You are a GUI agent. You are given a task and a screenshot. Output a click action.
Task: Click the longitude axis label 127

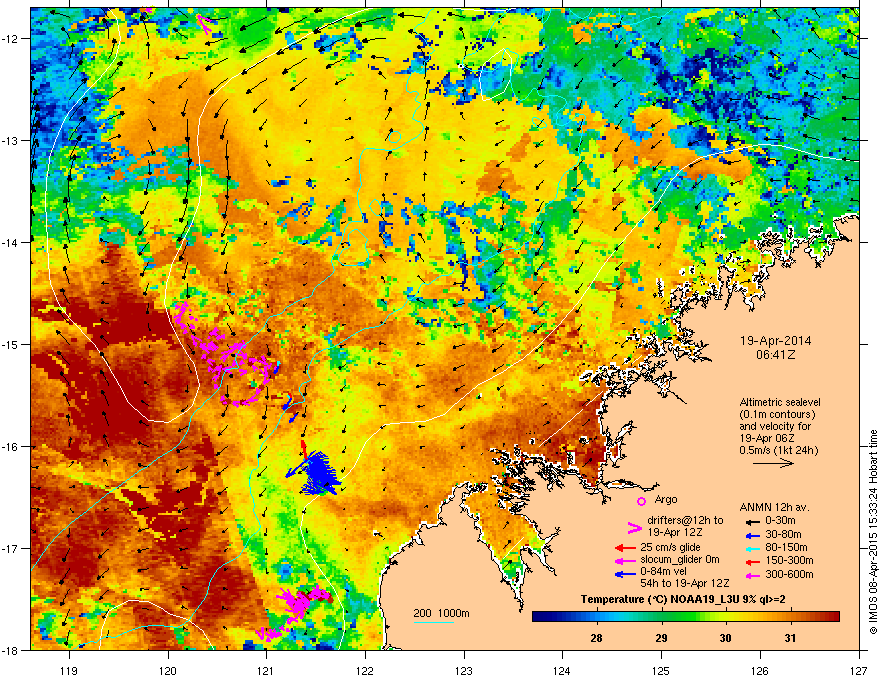coord(859,670)
